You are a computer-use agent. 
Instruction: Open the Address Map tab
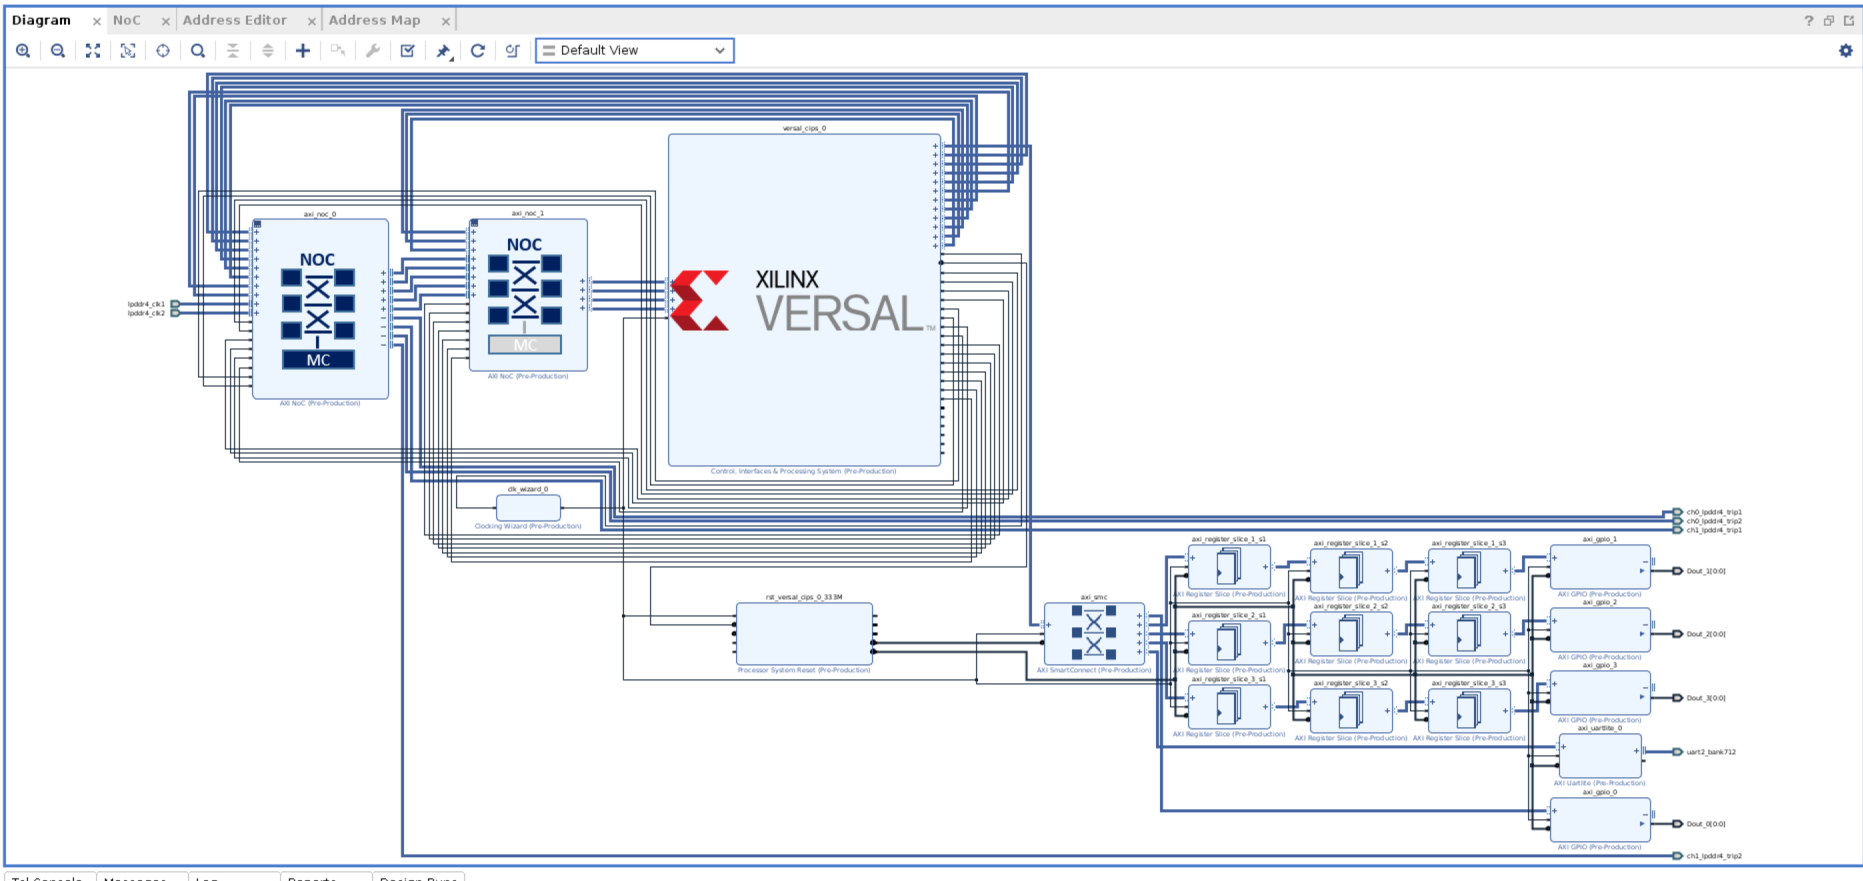(x=375, y=21)
